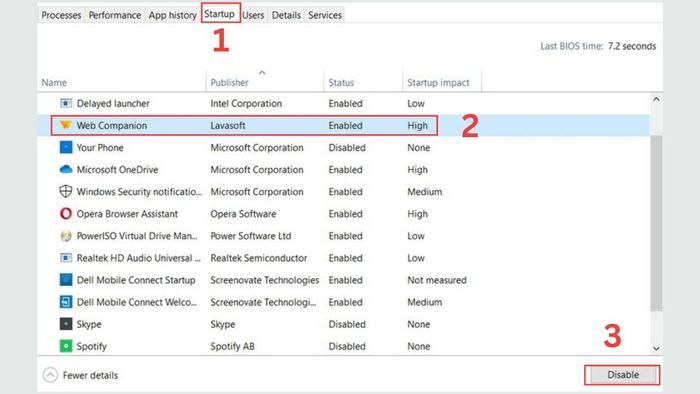Screen dimensions: 700x394
Task: Select Opera Browser Assistant entry
Action: 127,214
